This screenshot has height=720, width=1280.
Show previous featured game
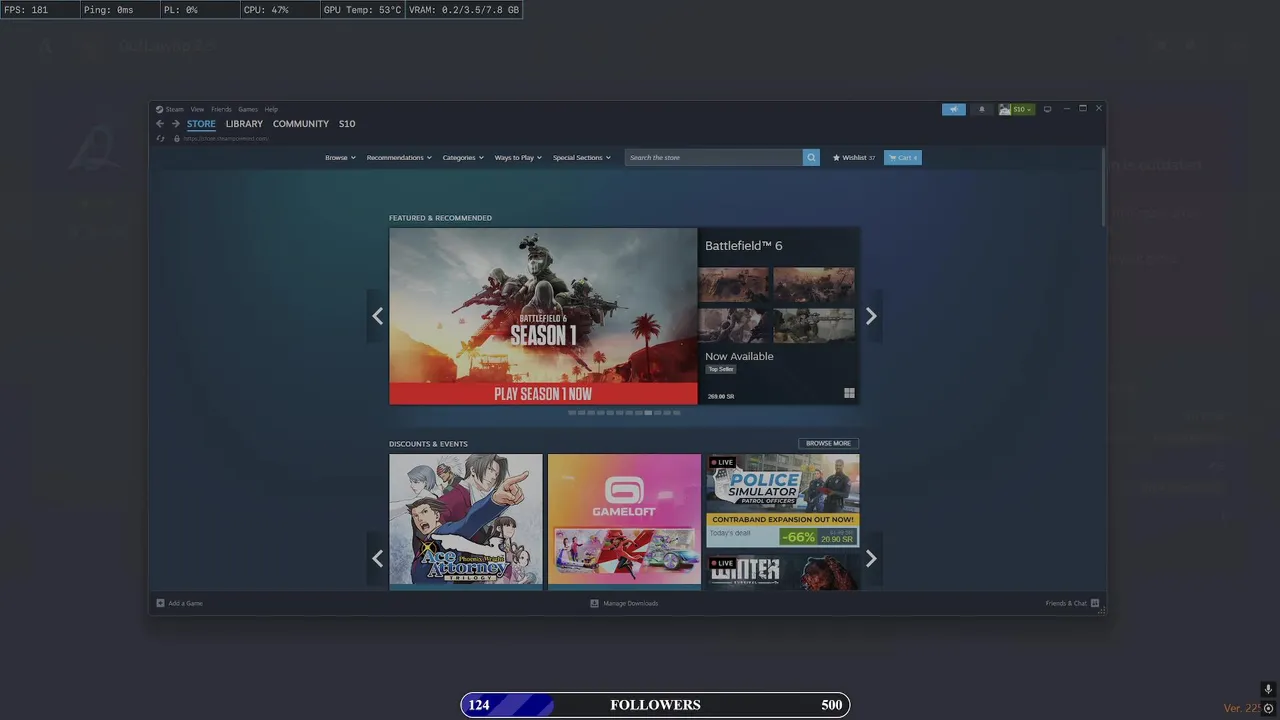[x=377, y=316]
